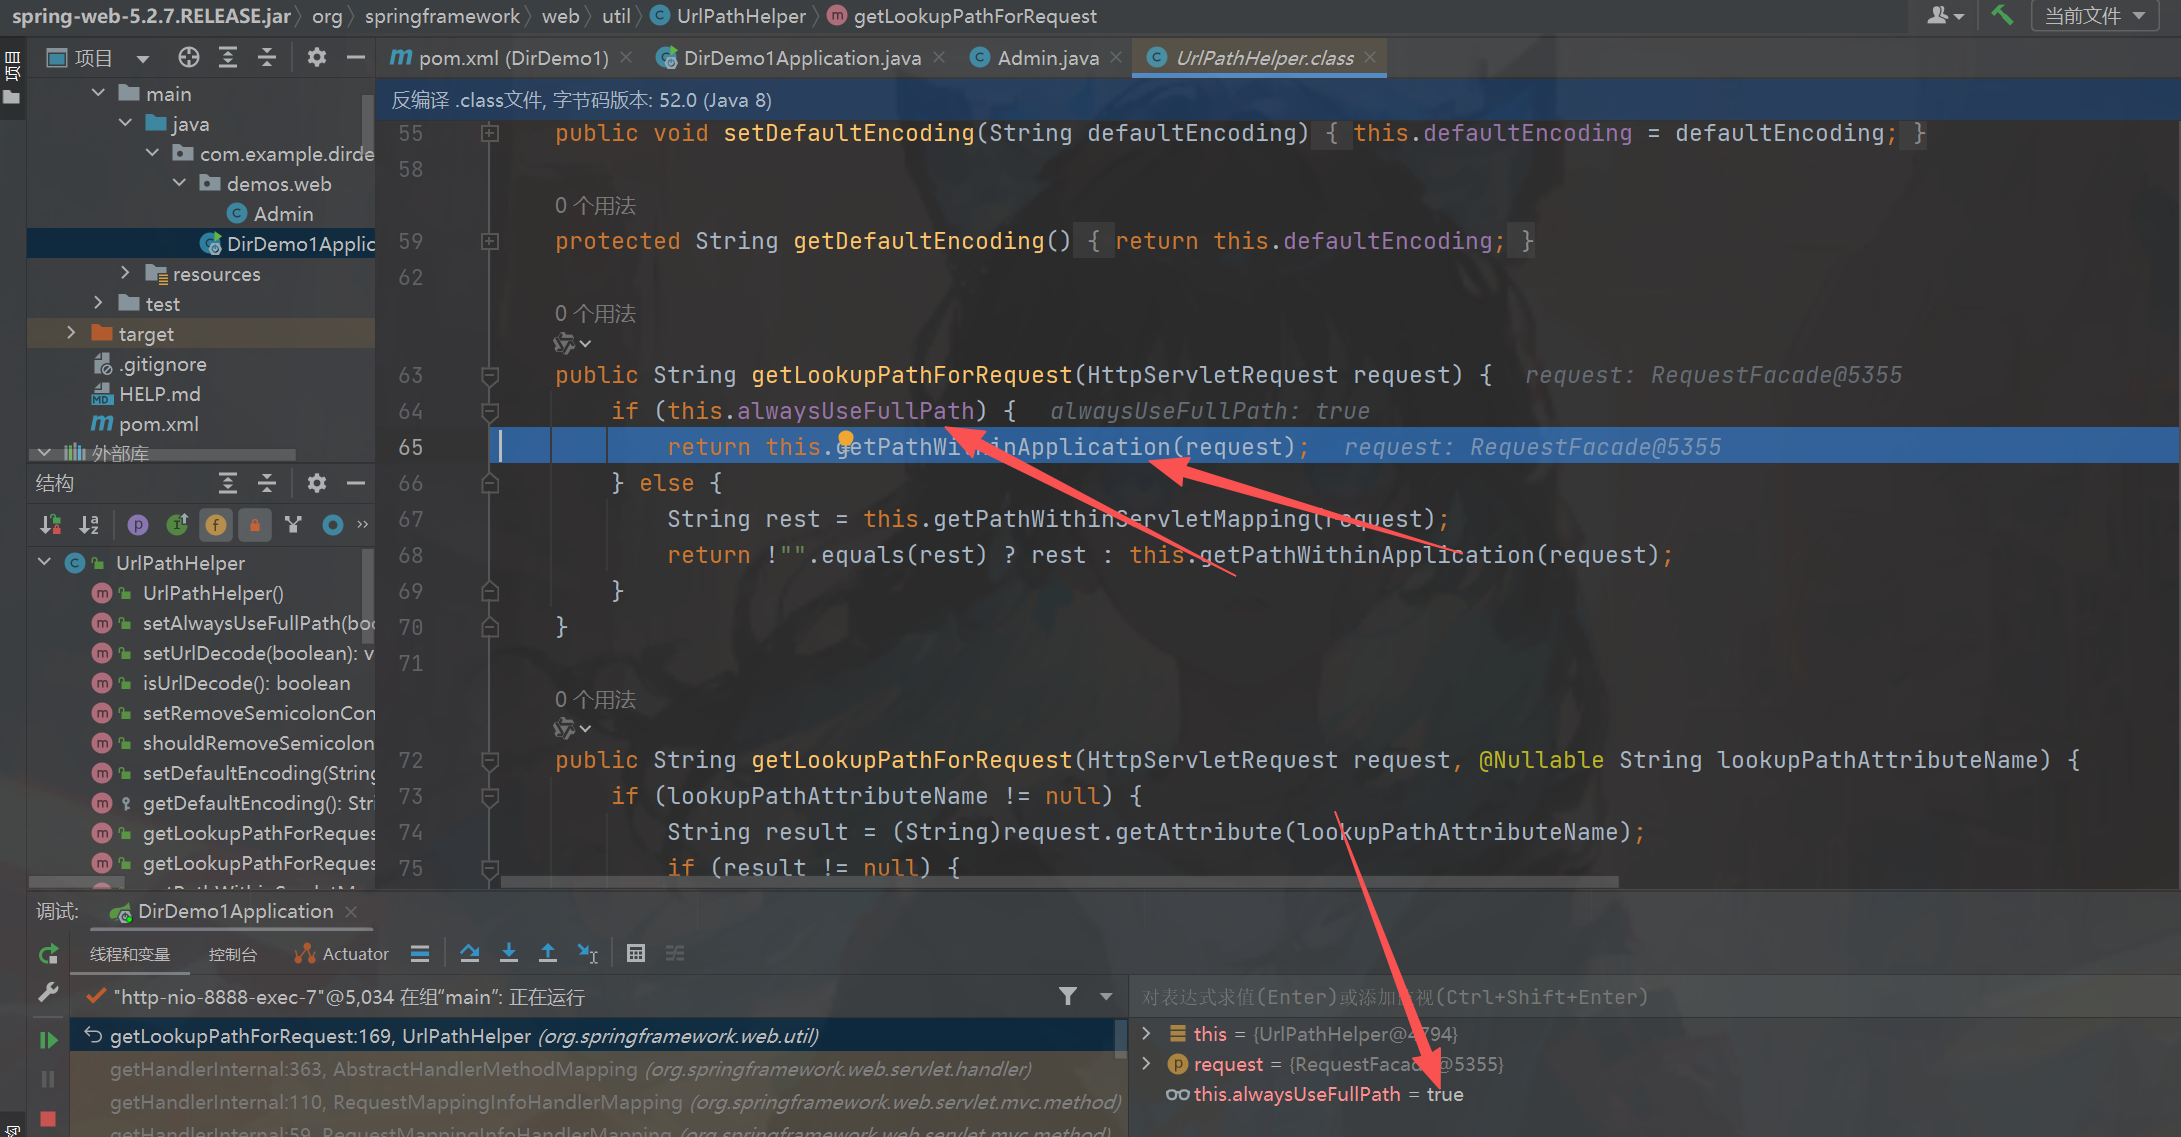Toggle Show Non-Public lock filter
Screen dimensions: 2181x1137
(x=254, y=524)
